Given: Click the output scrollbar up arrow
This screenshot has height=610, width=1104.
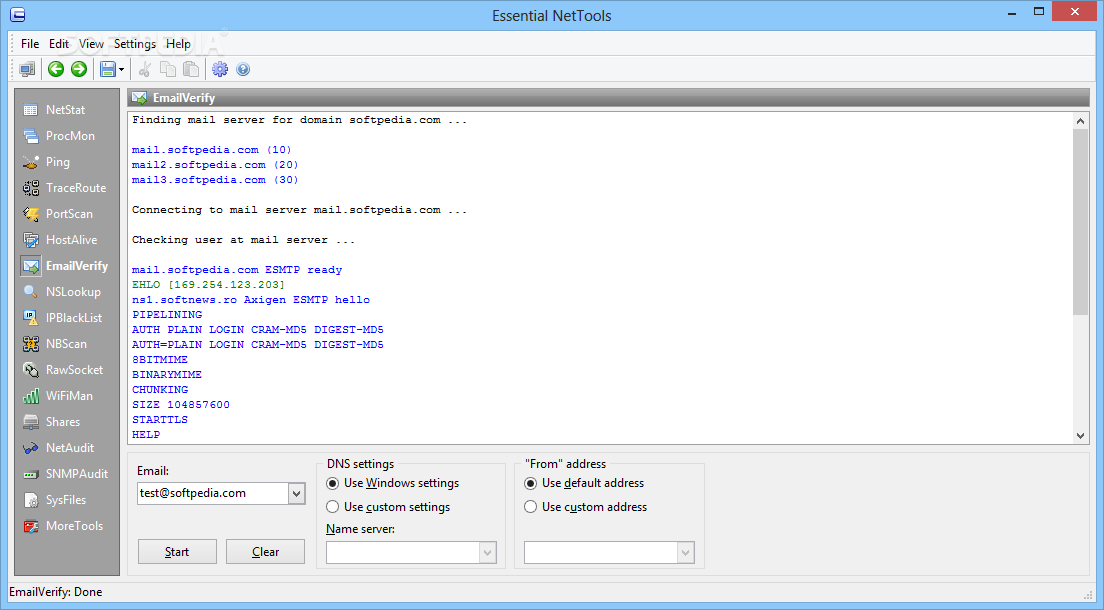Looking at the screenshot, I should point(1080,121).
